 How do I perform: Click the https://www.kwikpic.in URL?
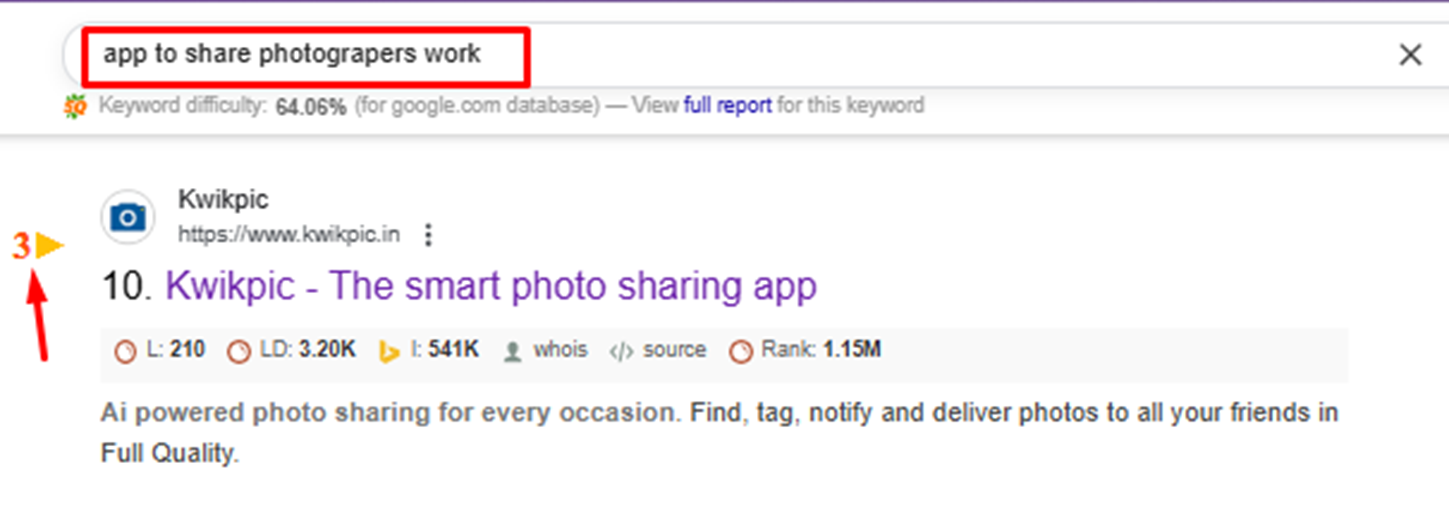point(289,235)
